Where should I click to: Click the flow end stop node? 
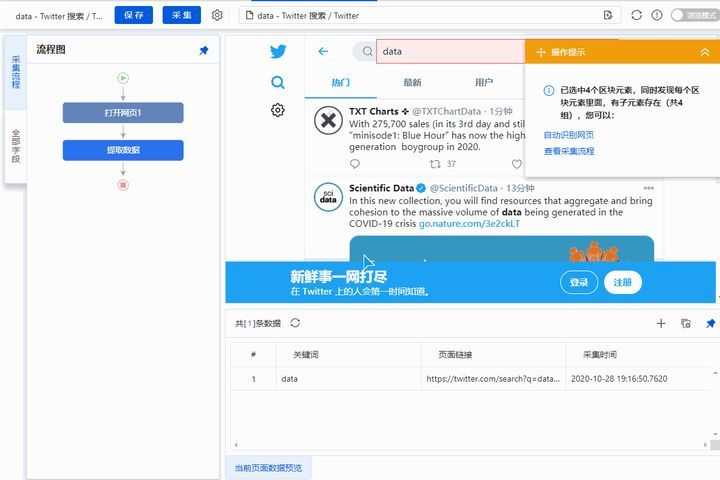[123, 185]
